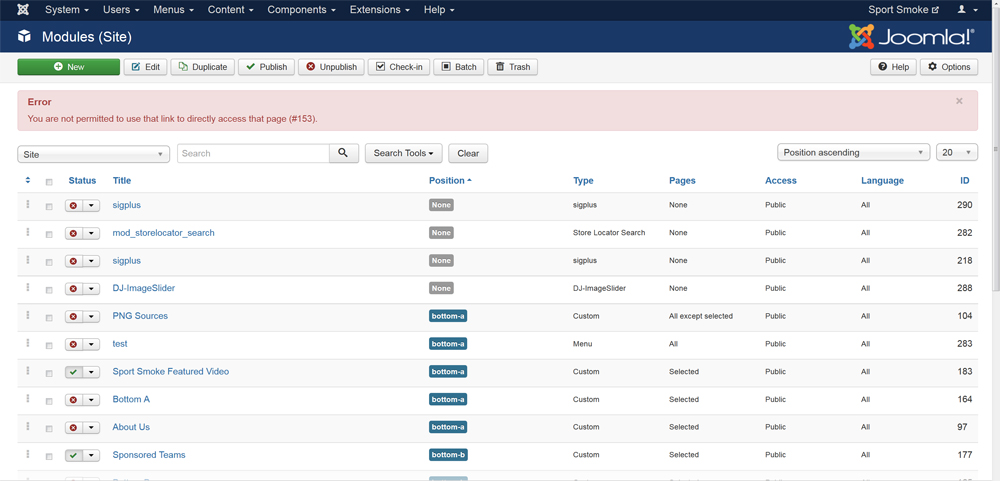The image size is (1000, 481).
Task: Click the red unpublished status icon for mod_storelocator_search
Action: point(74,233)
